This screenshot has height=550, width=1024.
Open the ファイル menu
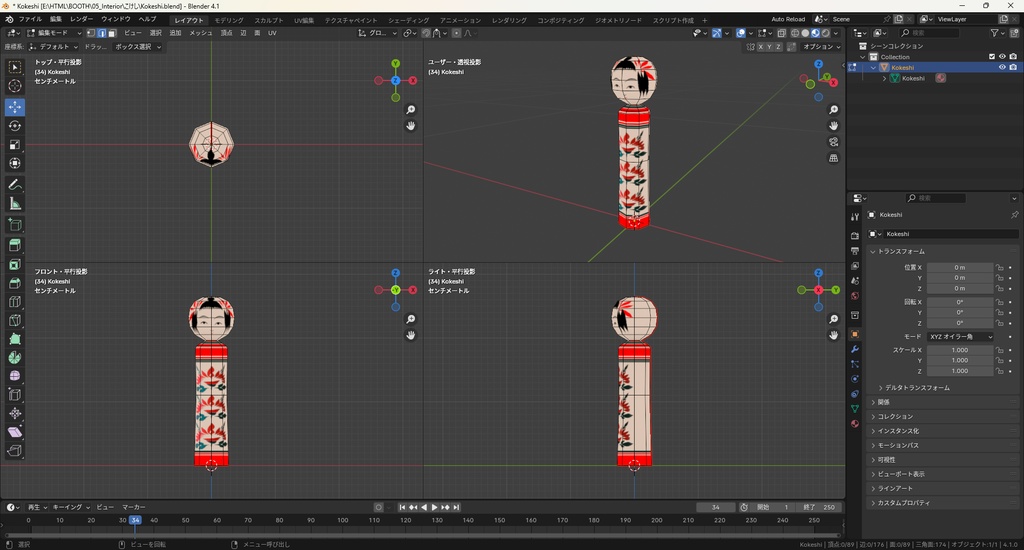(30, 19)
